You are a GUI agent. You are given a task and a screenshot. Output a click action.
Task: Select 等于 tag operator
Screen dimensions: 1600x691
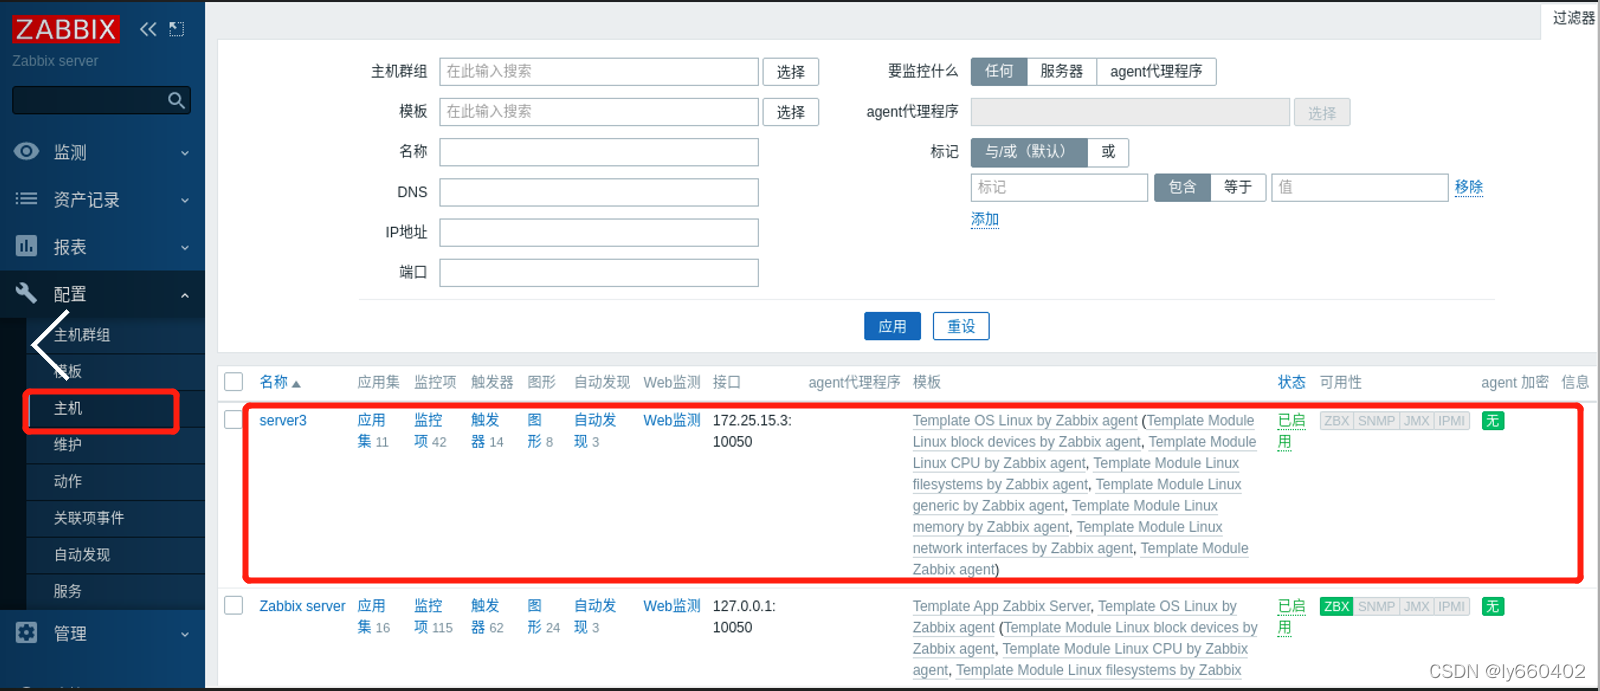[x=1238, y=187]
